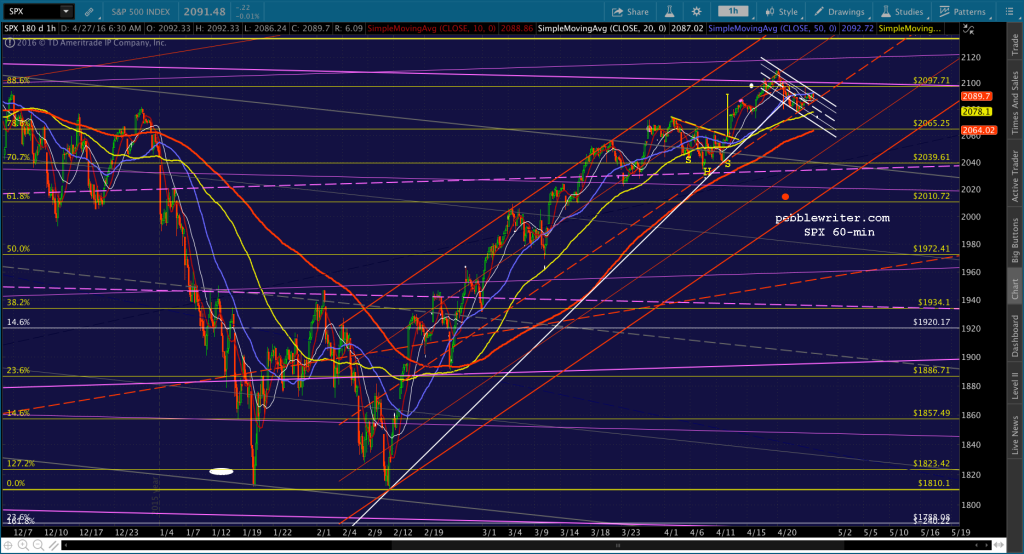Screen dimensions: 1024x554
Task: Open the Live News sidebar tab
Action: tap(1015, 435)
